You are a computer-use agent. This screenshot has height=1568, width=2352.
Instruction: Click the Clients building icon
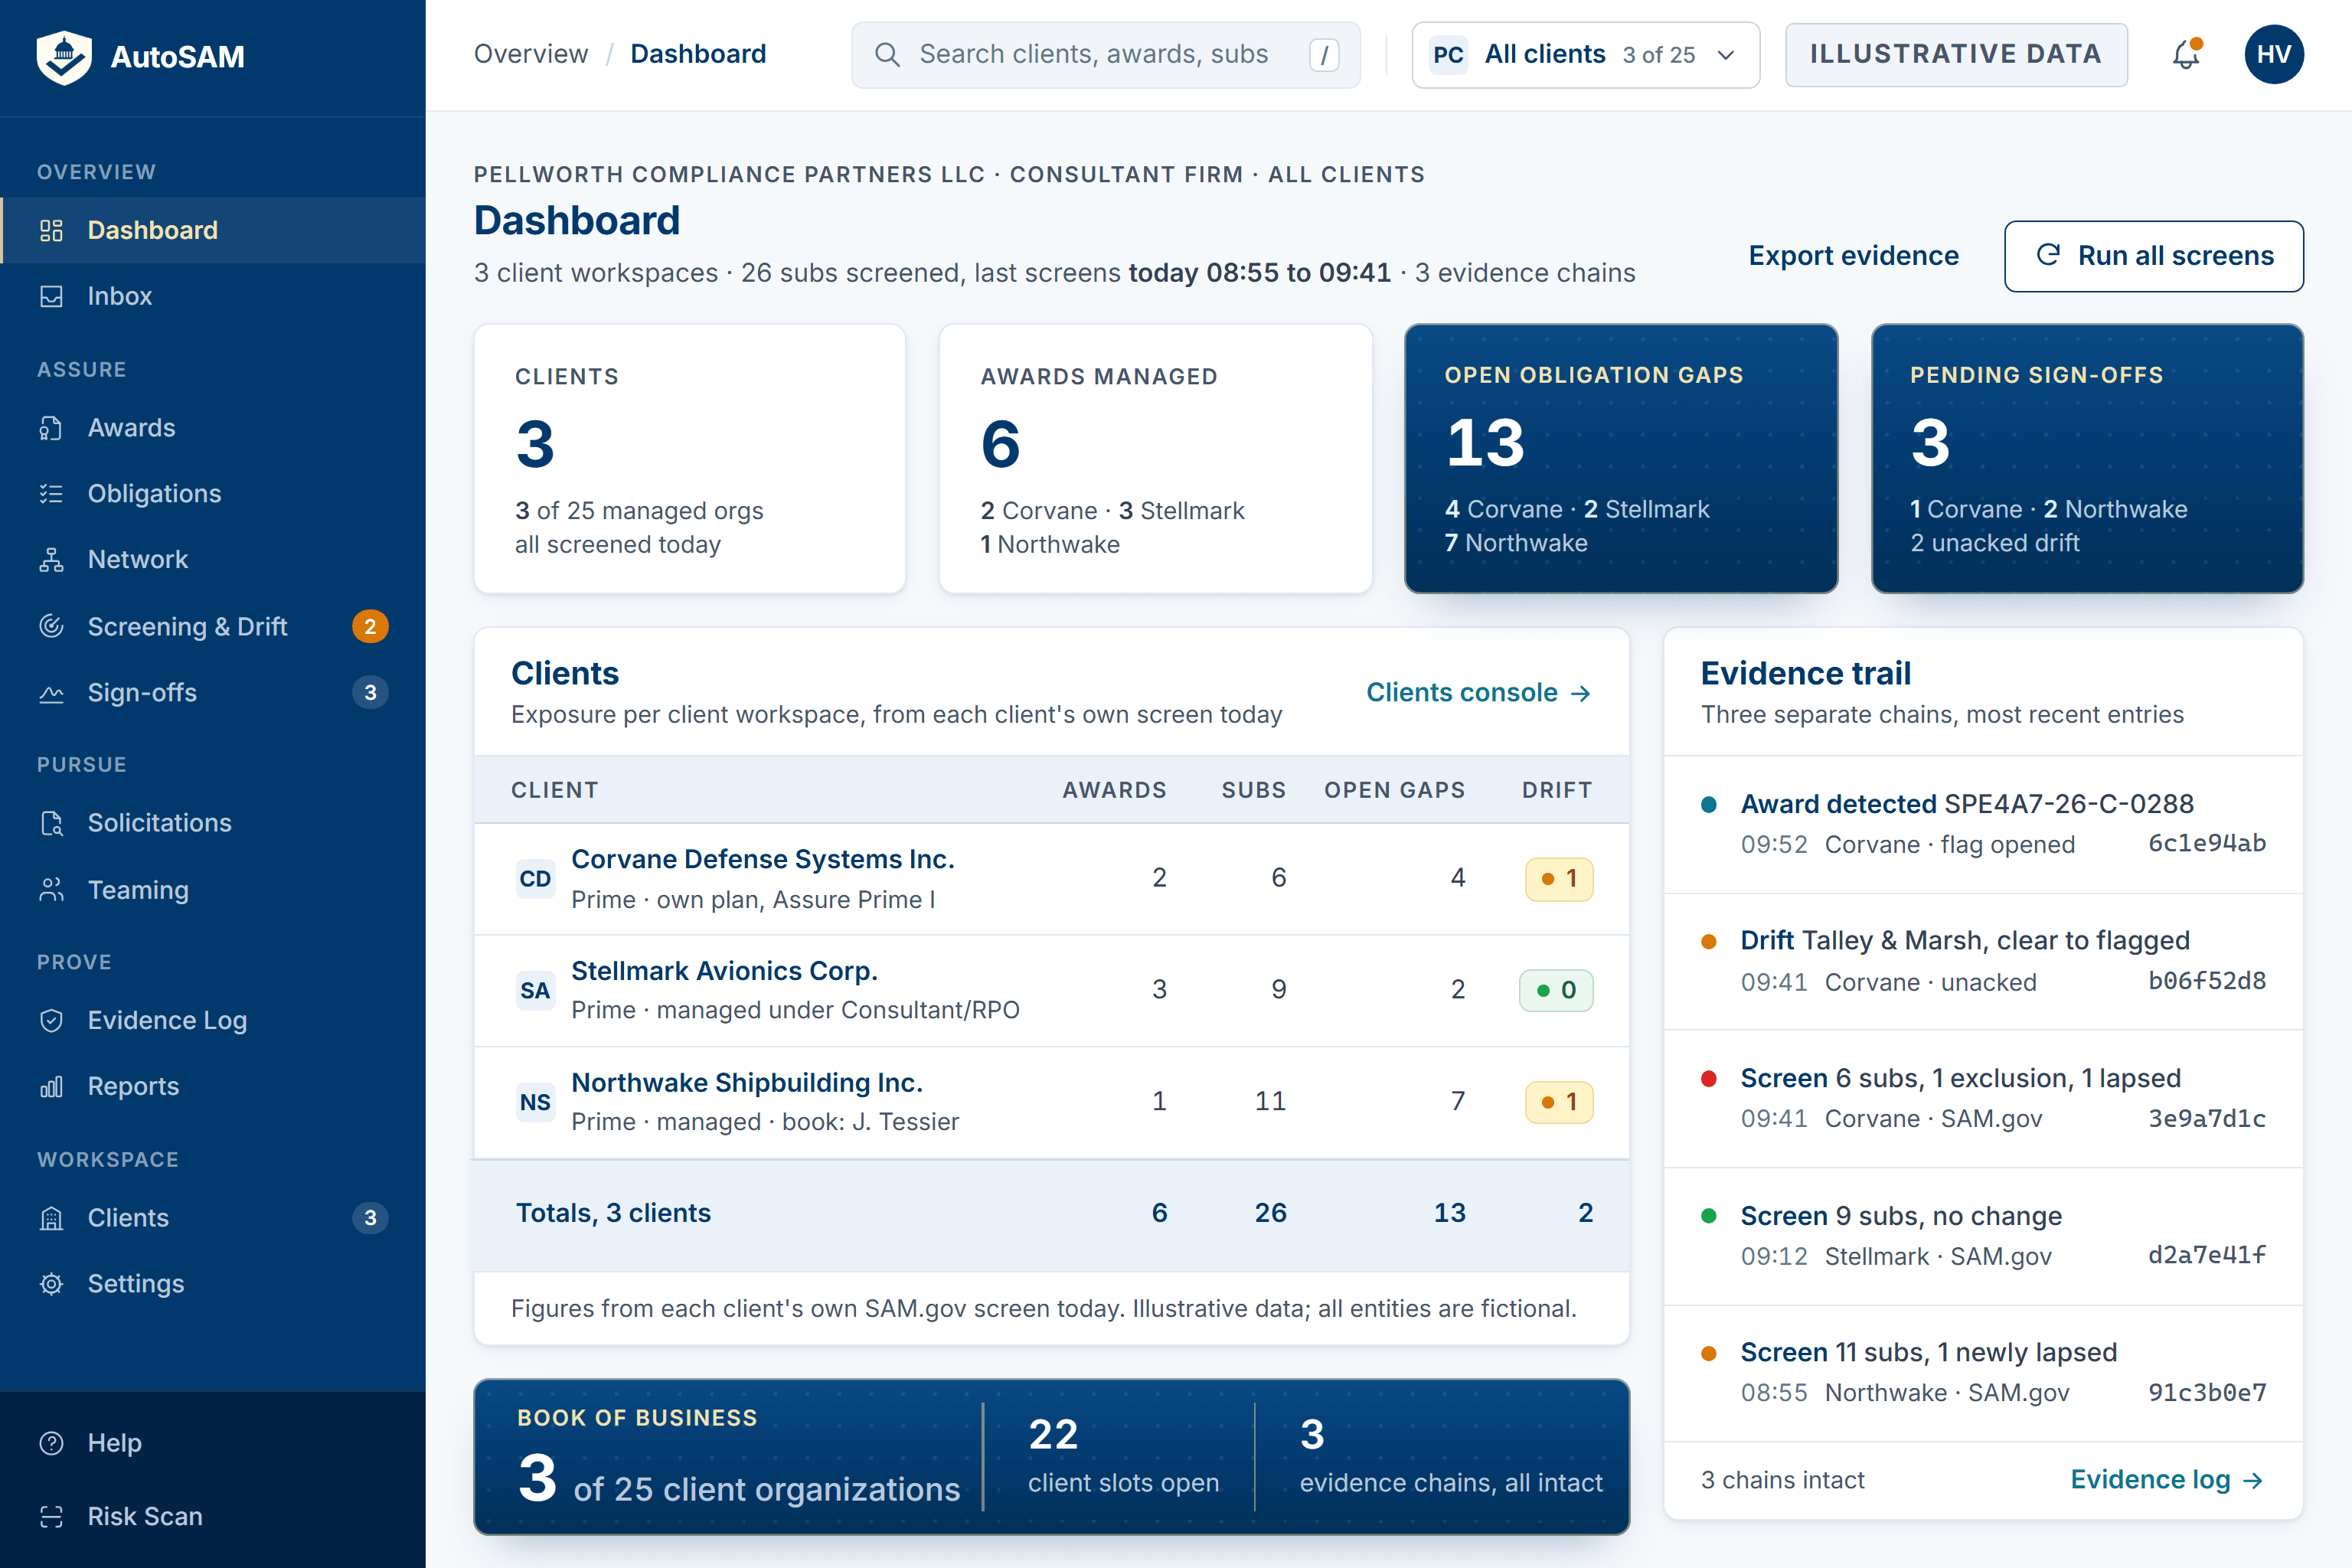click(51, 1218)
